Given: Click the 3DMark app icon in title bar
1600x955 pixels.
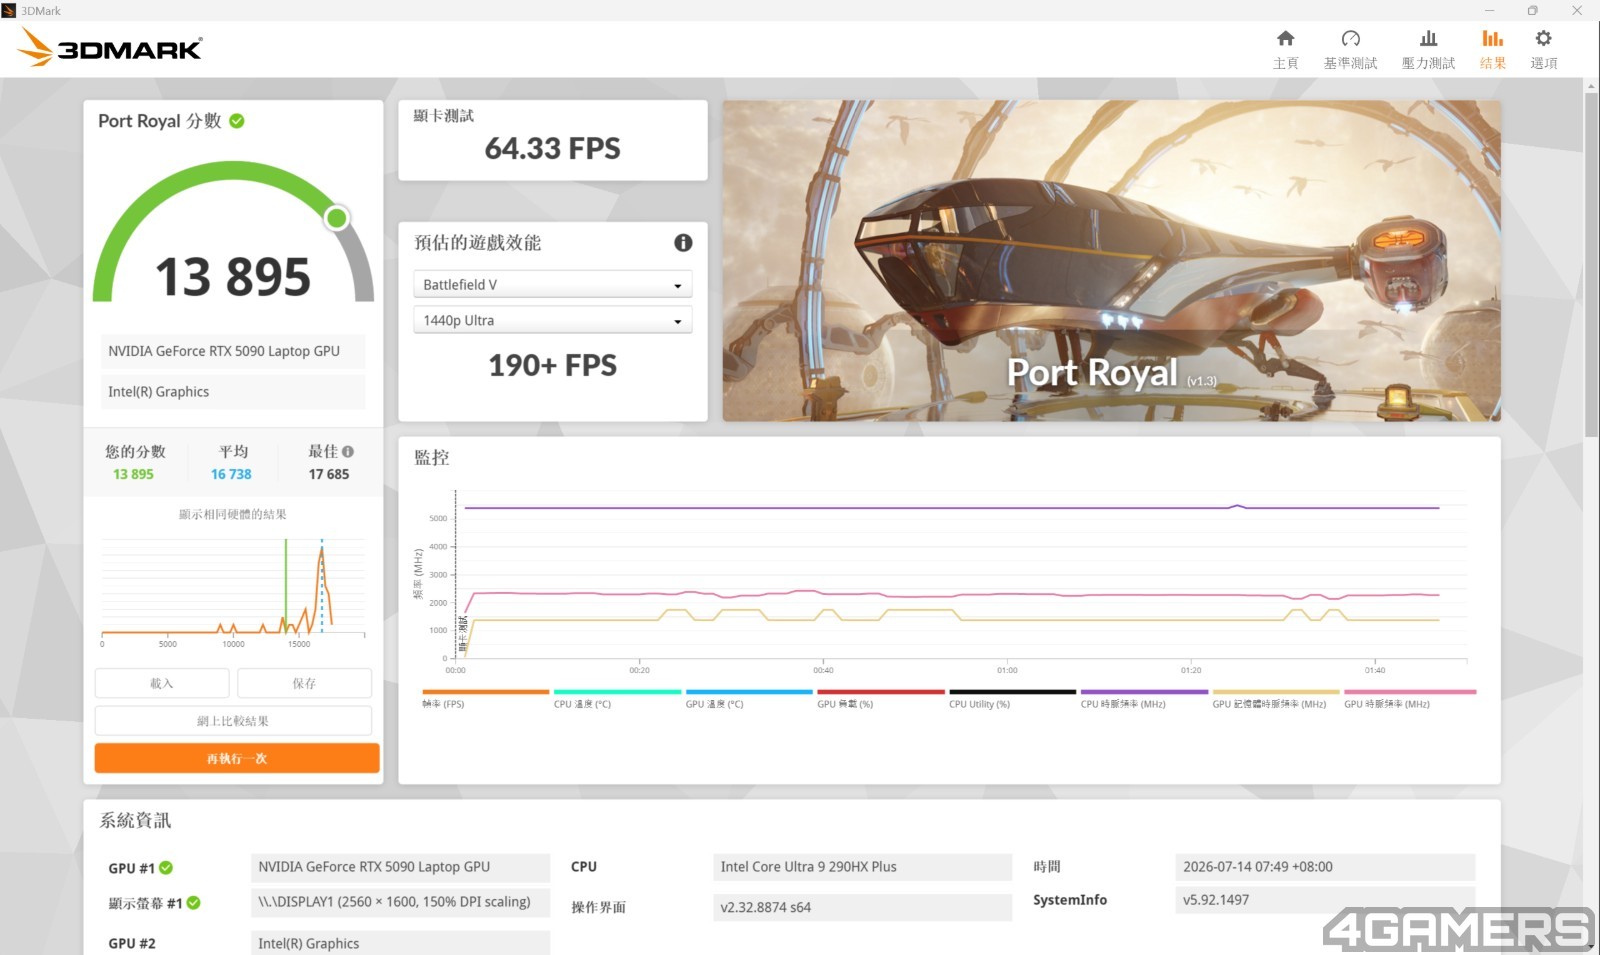Looking at the screenshot, I should click(x=9, y=10).
